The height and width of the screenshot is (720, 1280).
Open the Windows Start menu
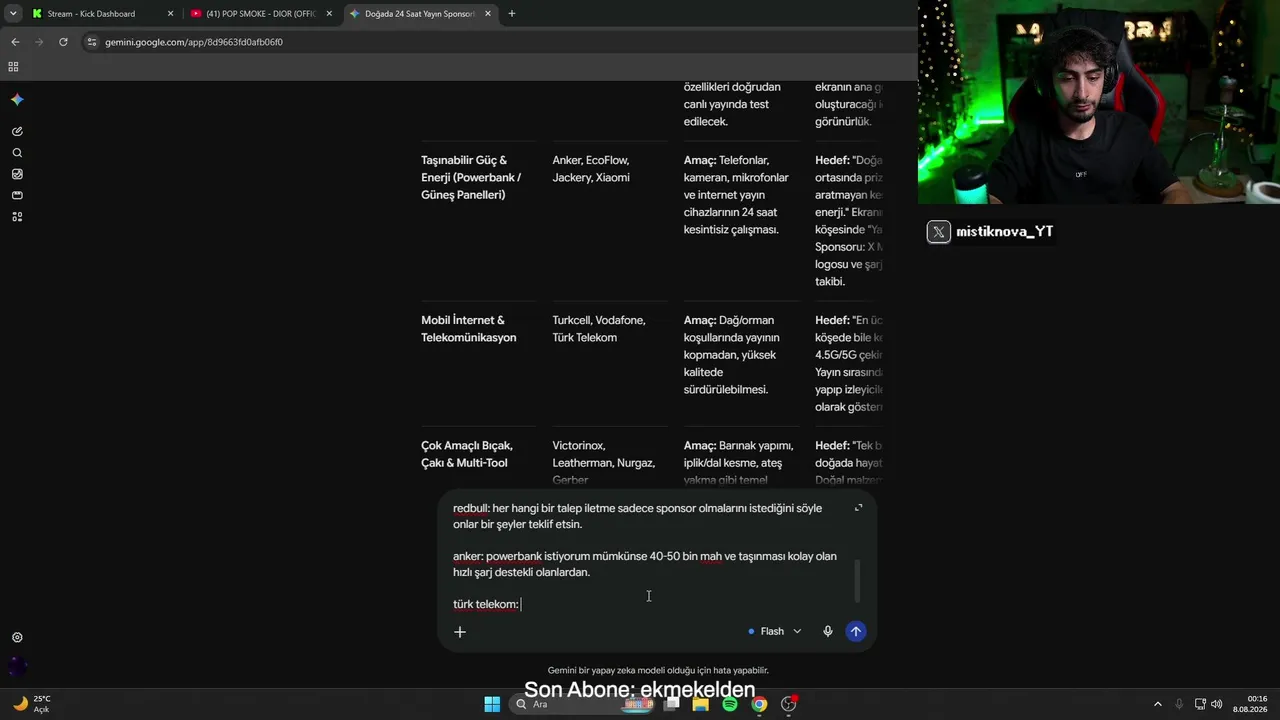pos(492,704)
